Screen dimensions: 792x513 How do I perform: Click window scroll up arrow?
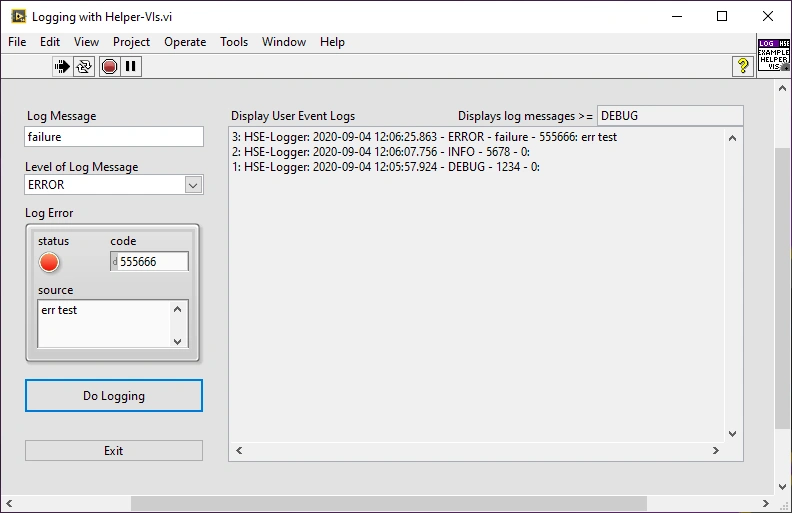click(782, 88)
